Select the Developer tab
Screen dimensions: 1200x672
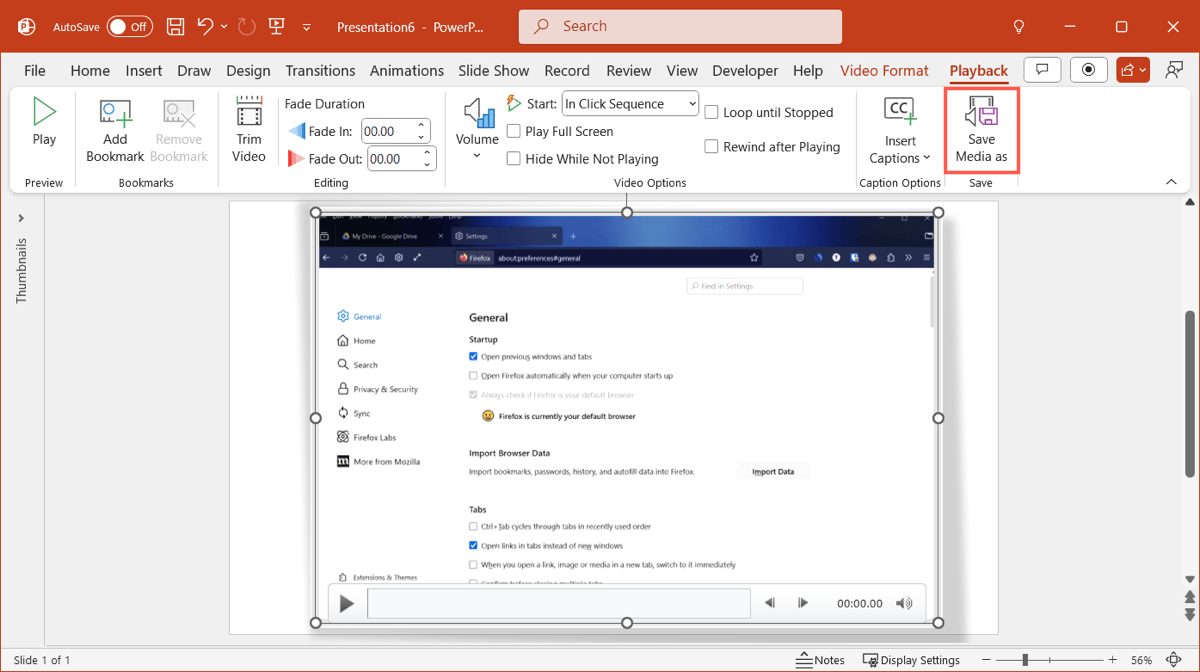click(745, 70)
